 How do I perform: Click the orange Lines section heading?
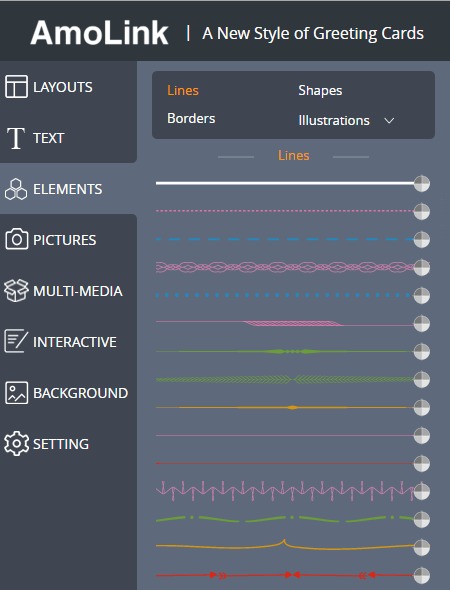pyautogui.click(x=293, y=155)
